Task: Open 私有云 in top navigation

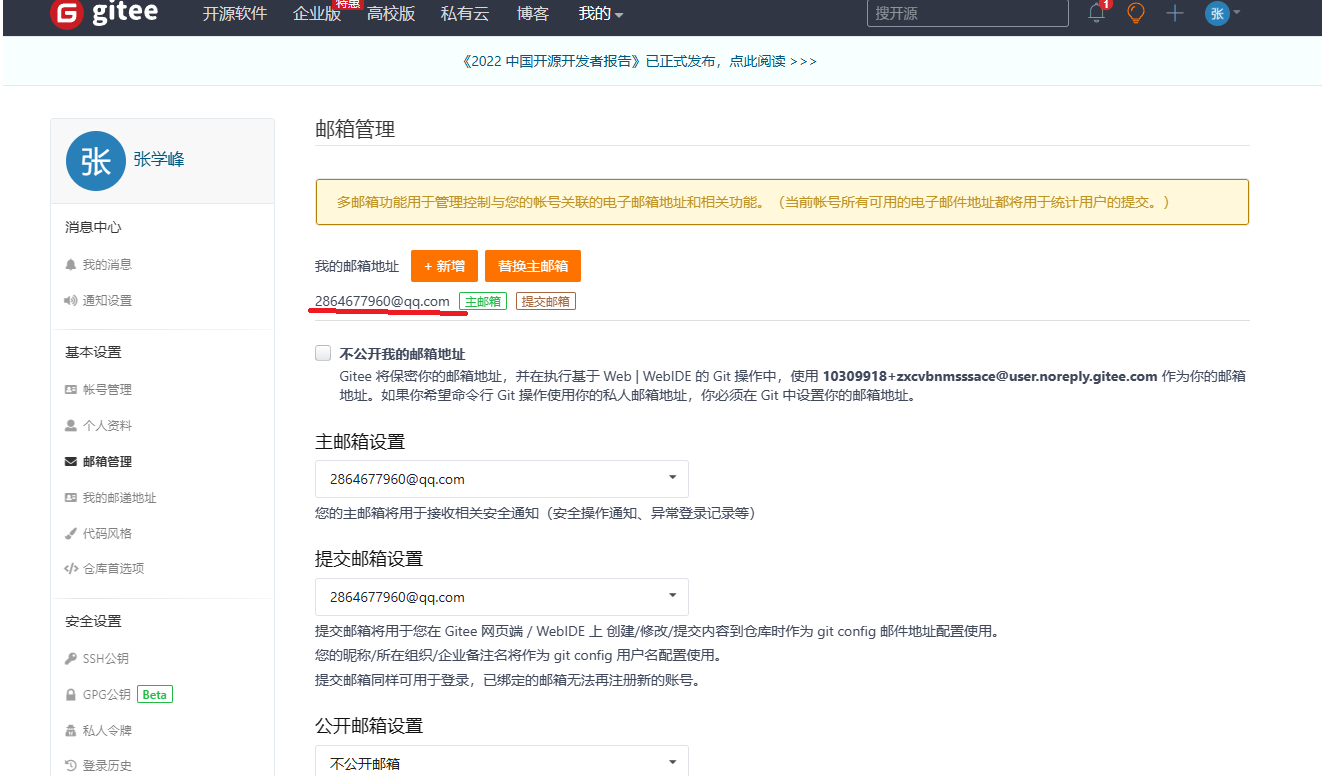Action: coord(465,14)
